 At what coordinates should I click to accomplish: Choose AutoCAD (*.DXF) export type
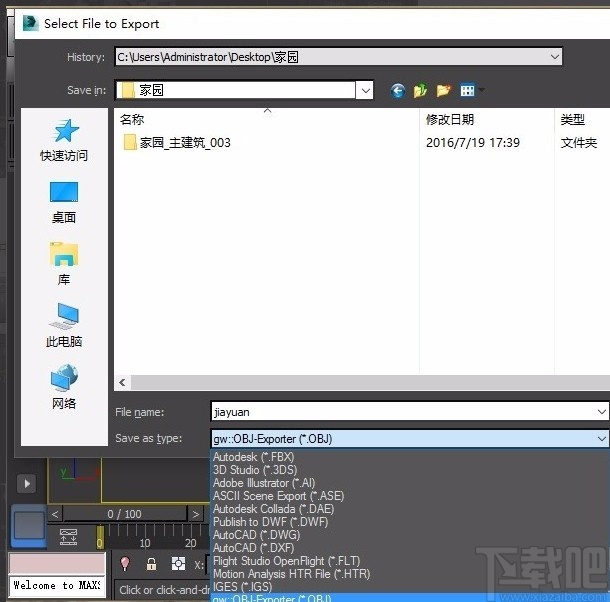click(410, 548)
